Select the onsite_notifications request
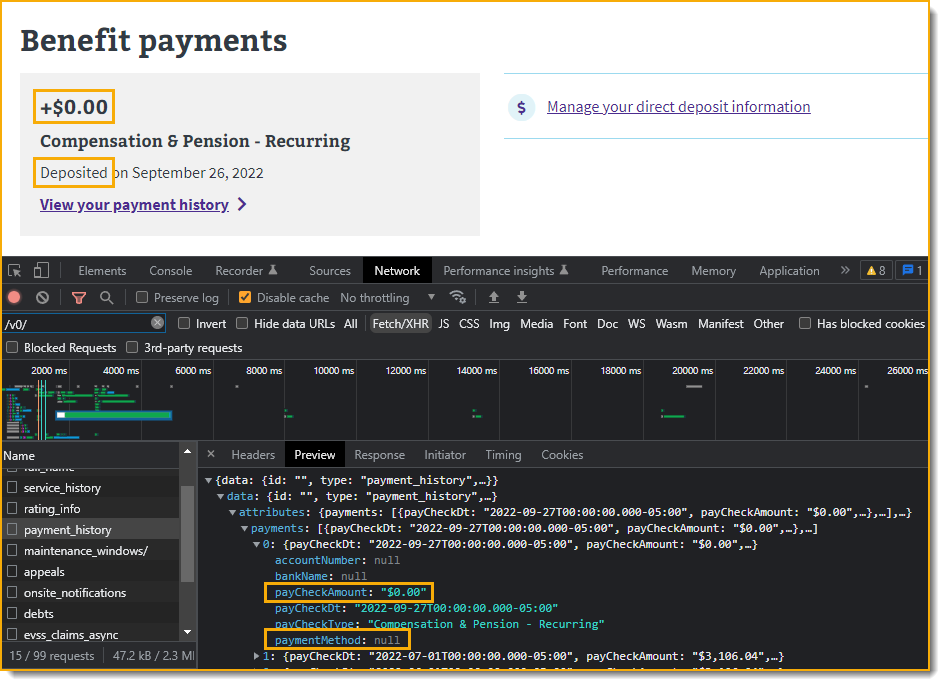Screen dimensions: 945x686 pos(91,593)
